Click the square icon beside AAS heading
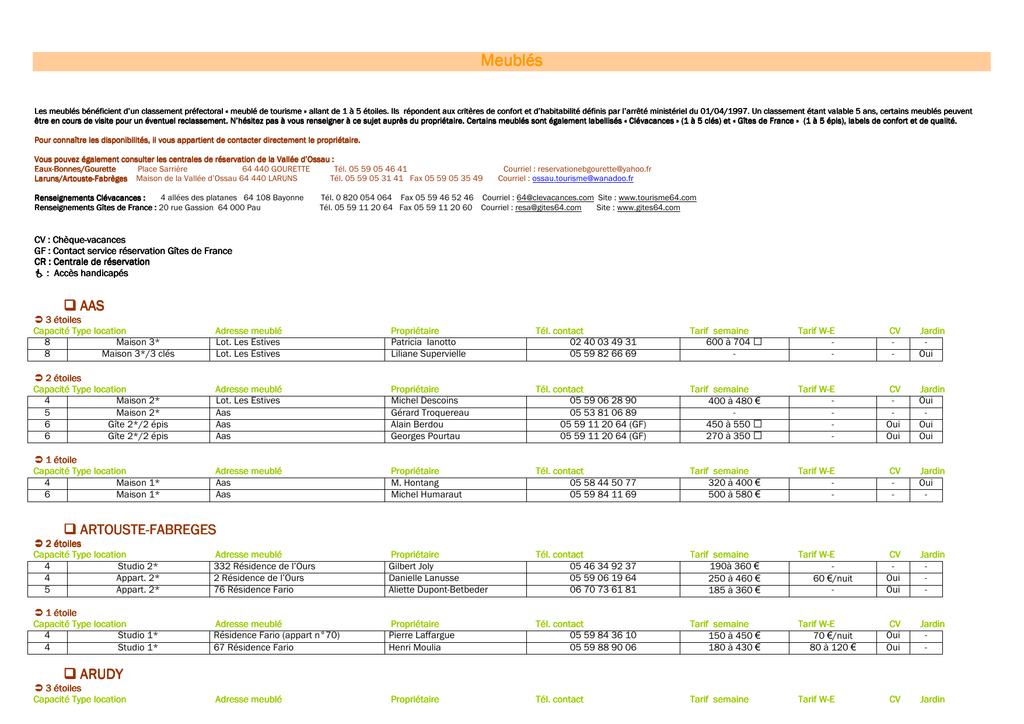Image resolution: width=1024 pixels, height=724 pixels. (x=70, y=305)
